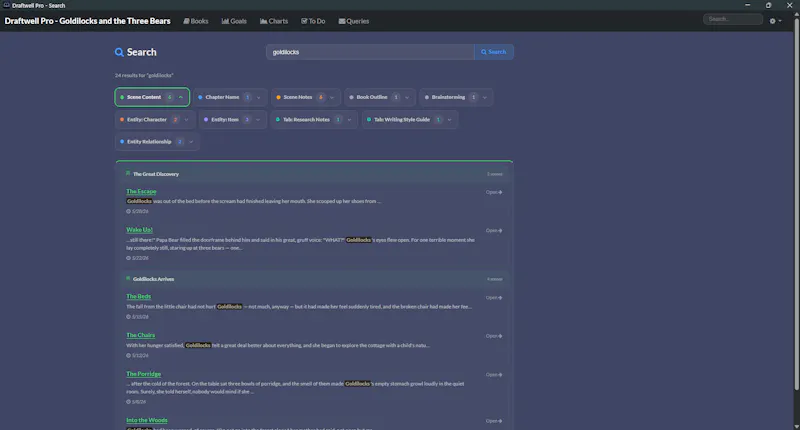Click The Great Discovery chapter heading

156,174
